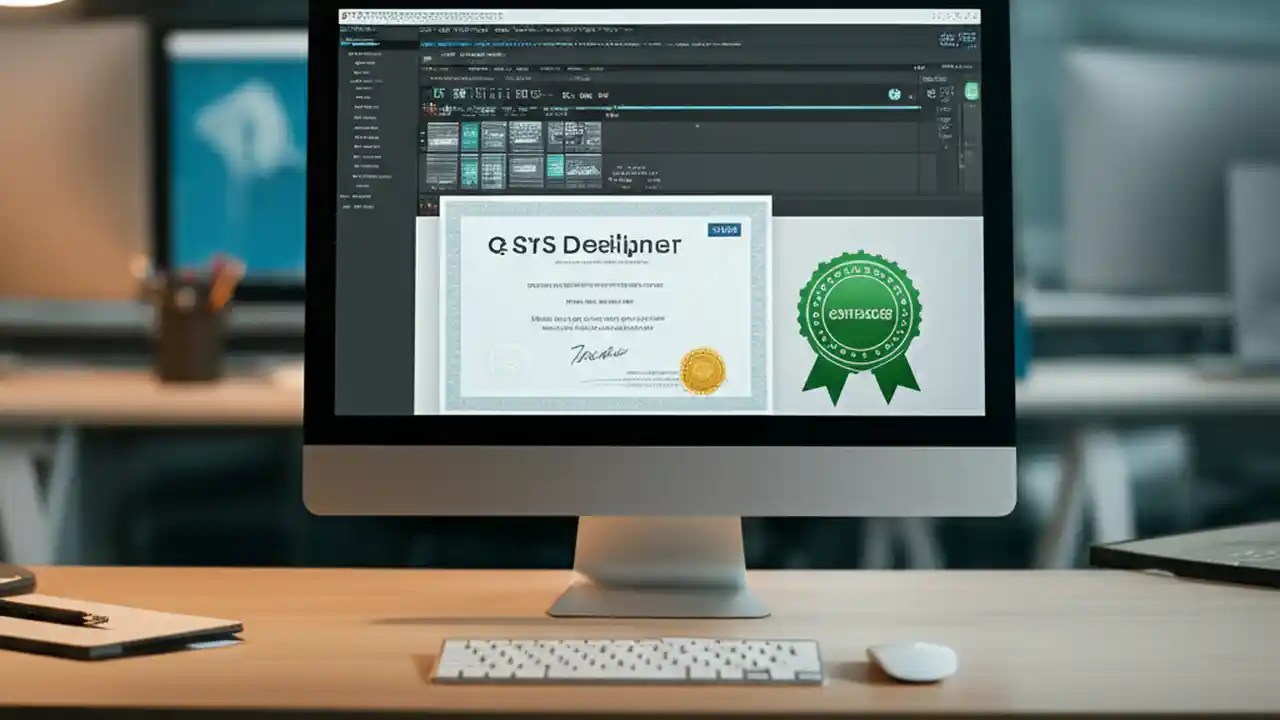The width and height of the screenshot is (1280, 720).
Task: Click the blue SHARE badge on the certificate
Action: coord(723,229)
